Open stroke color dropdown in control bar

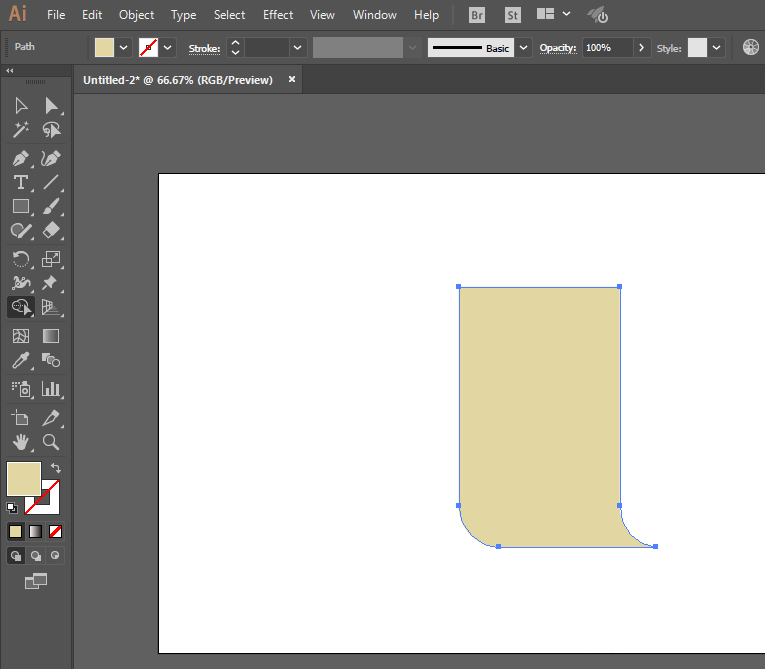pyautogui.click(x=167, y=48)
